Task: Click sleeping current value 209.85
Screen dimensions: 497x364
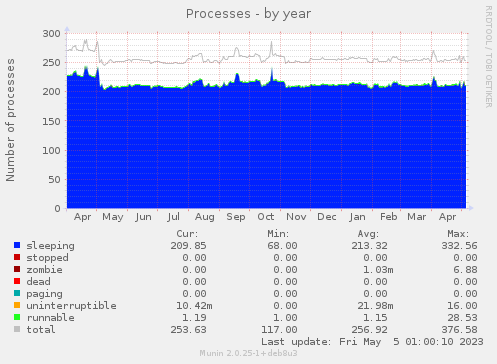Action: 188,246
